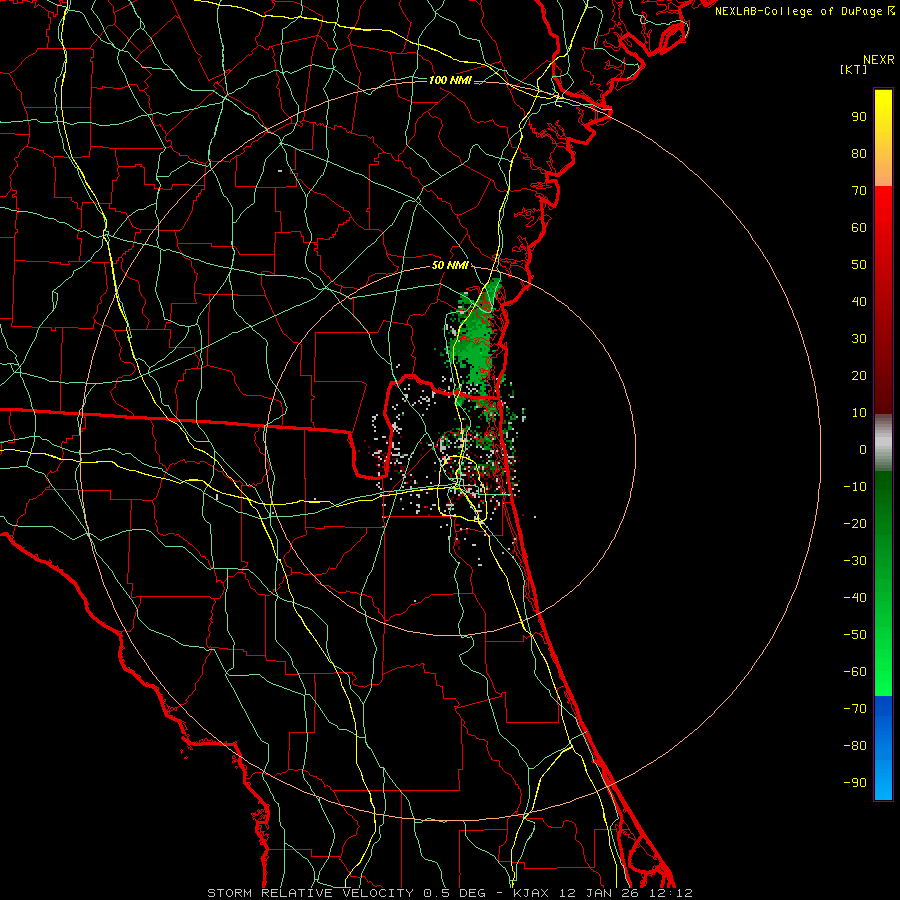Click the scale value -50
Image resolution: width=900 pixels, height=900 pixels.
click(x=855, y=635)
